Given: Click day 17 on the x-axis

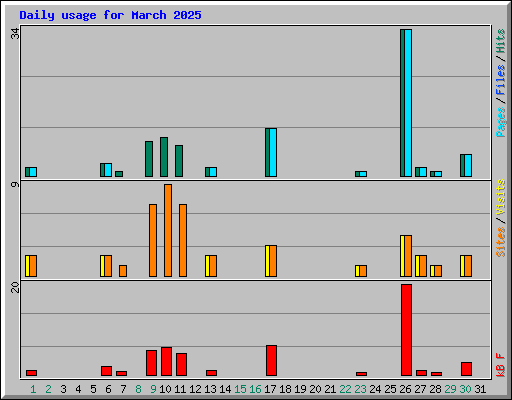Looking at the screenshot, I should (x=270, y=389).
